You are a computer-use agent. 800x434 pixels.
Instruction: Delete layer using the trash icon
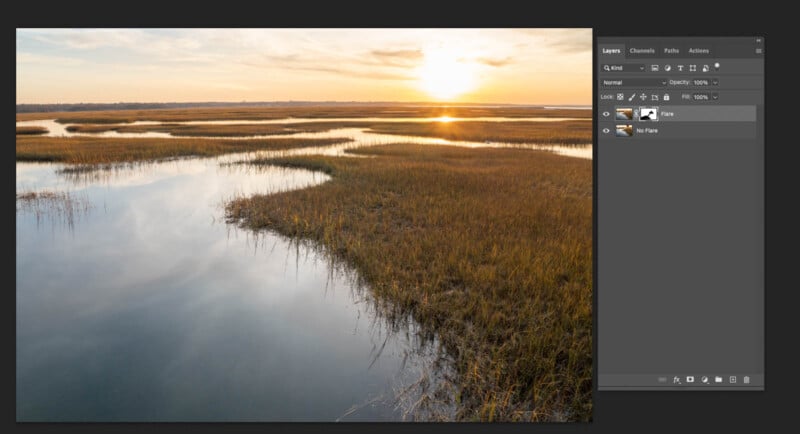746,380
